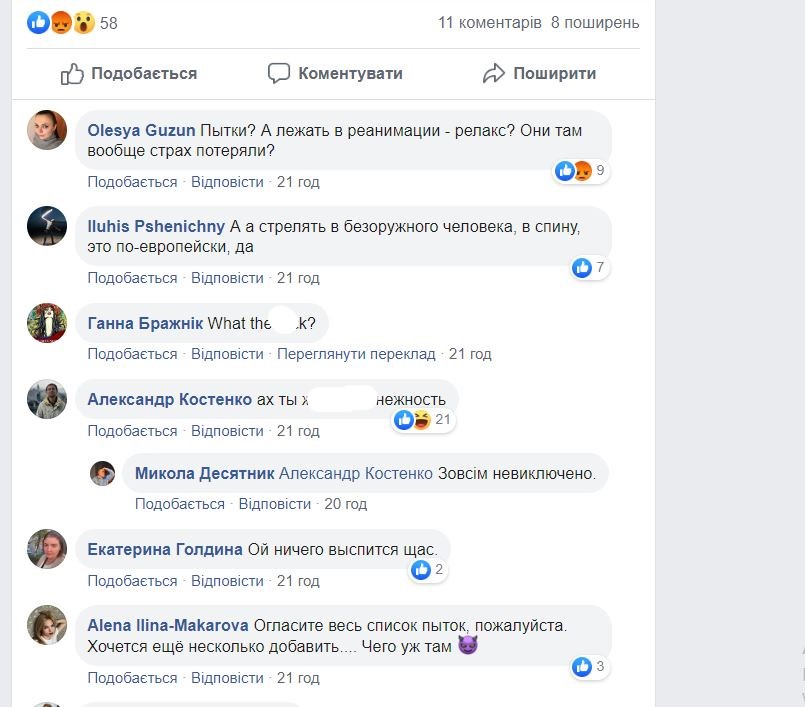
Task: Click like badge showing 3 on Alena's comment
Action: tap(589, 666)
